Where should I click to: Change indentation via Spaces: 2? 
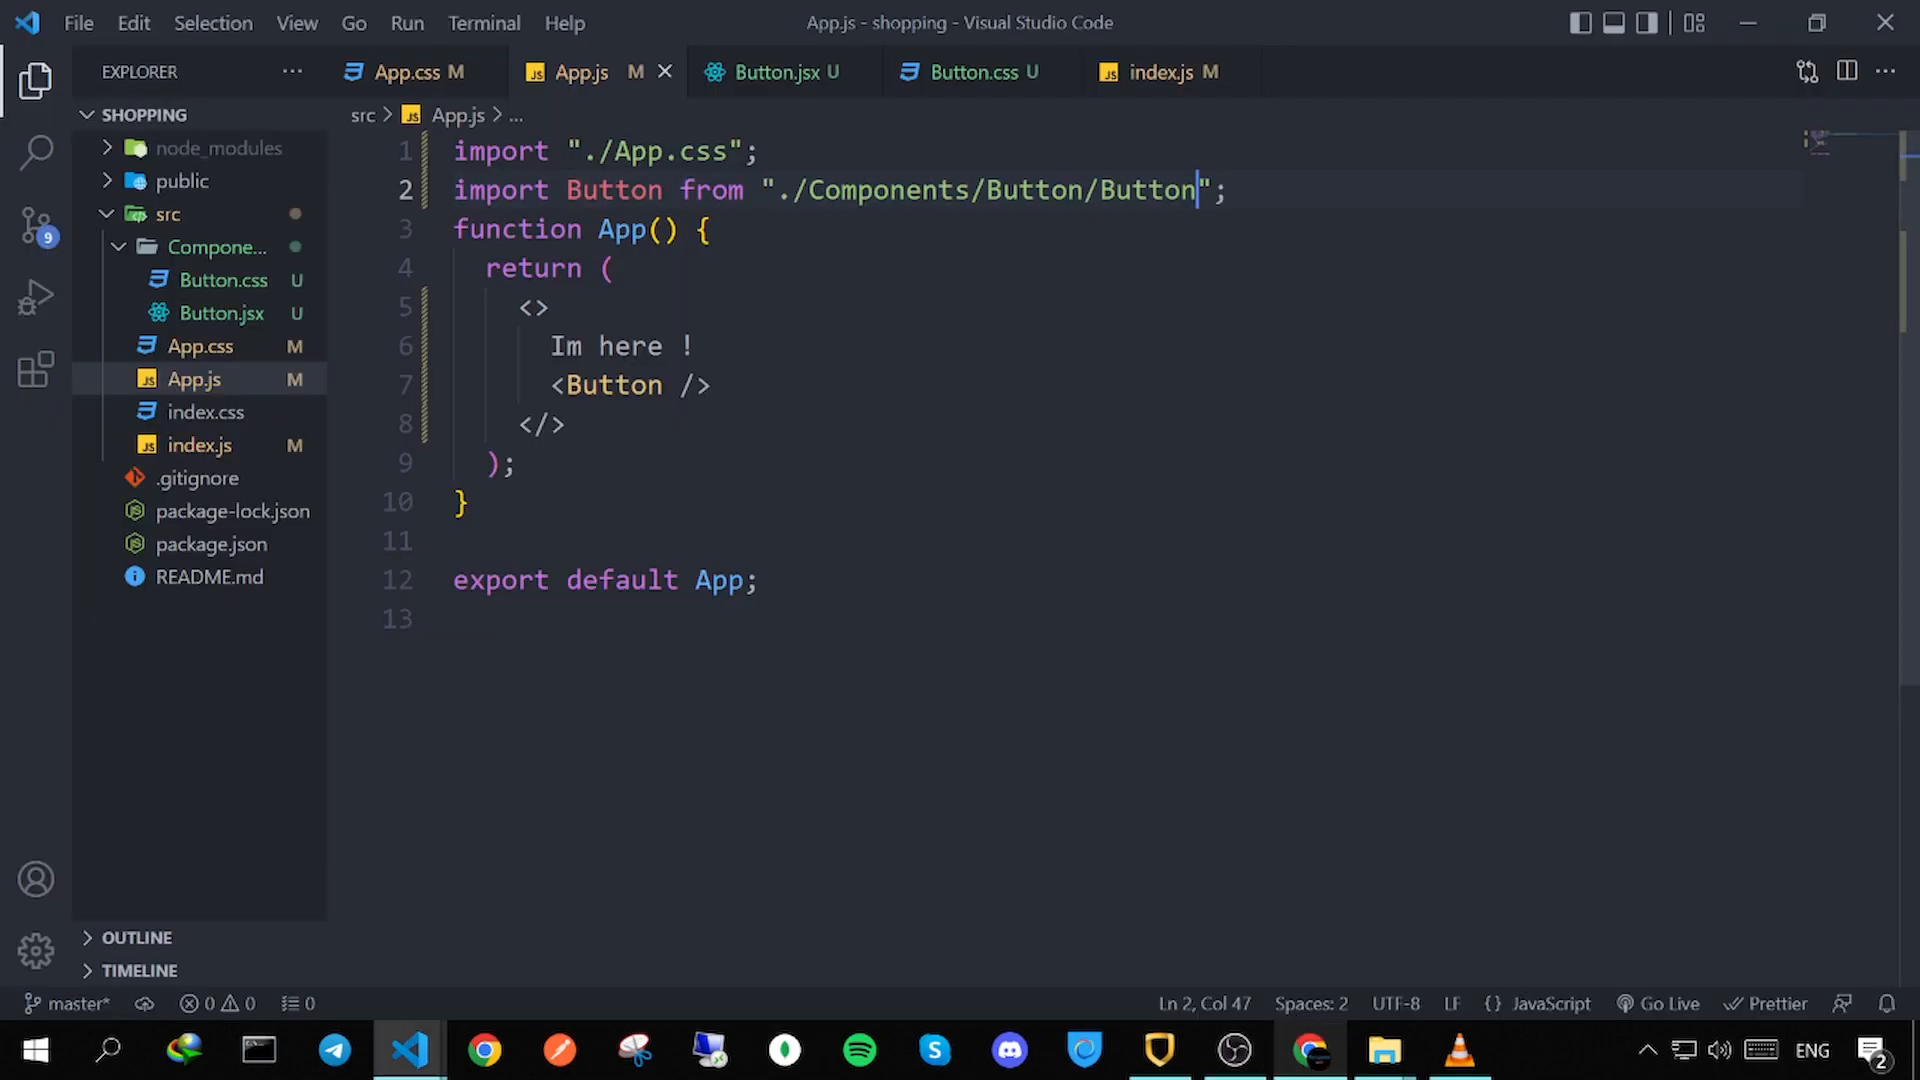pyautogui.click(x=1311, y=1003)
